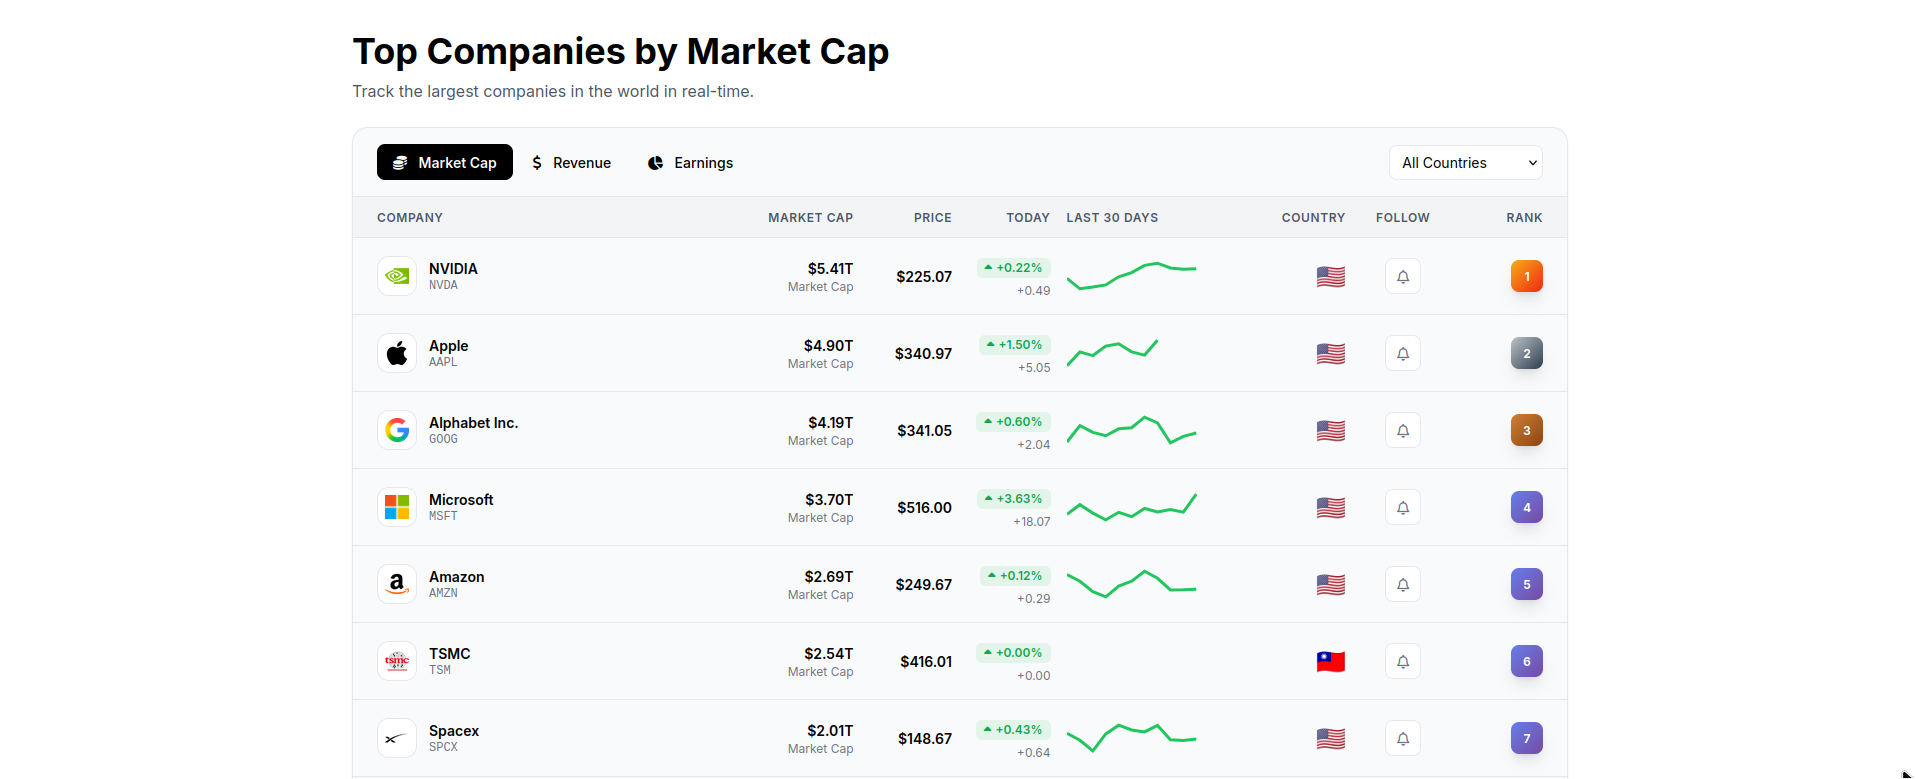
Task: Click the Follow column header
Action: pyautogui.click(x=1402, y=217)
